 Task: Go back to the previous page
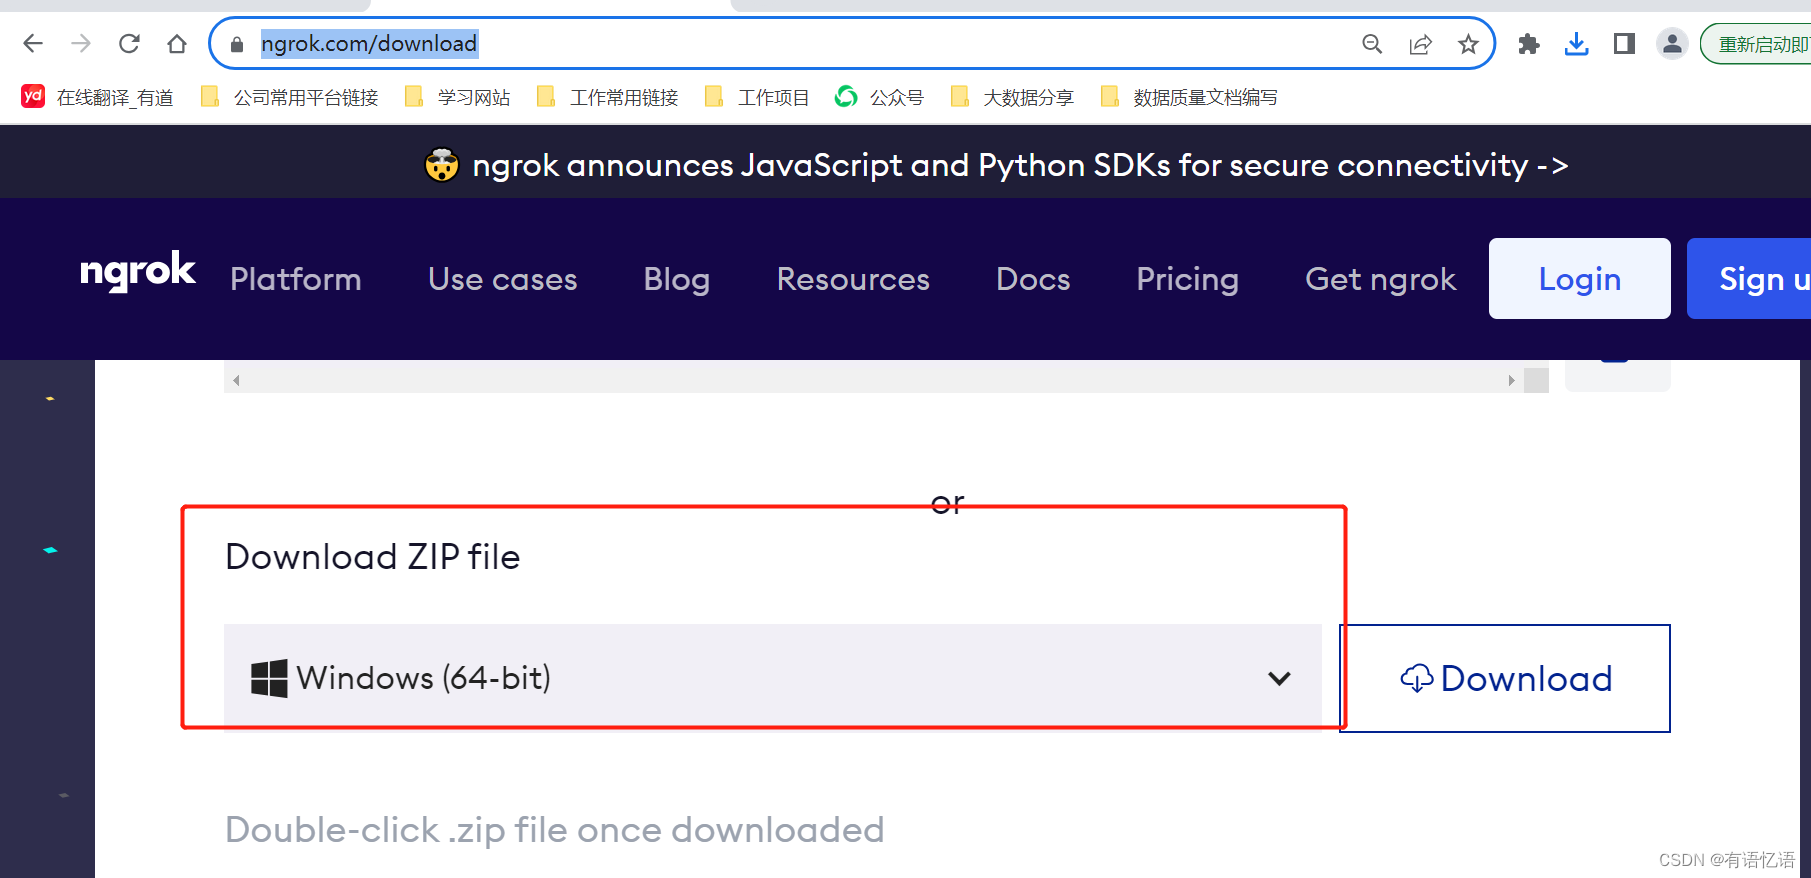pyautogui.click(x=33, y=44)
